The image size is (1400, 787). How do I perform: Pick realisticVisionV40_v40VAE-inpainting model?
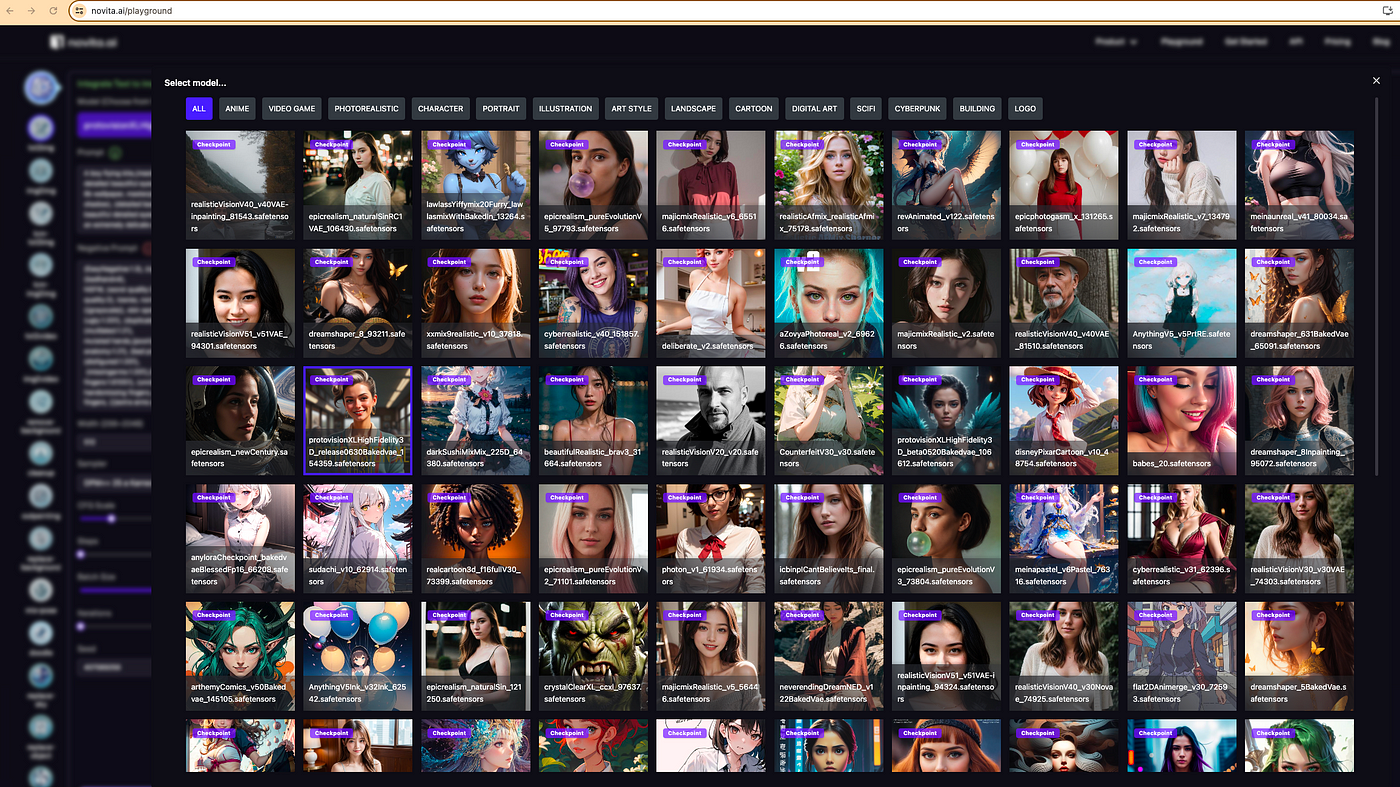240,185
